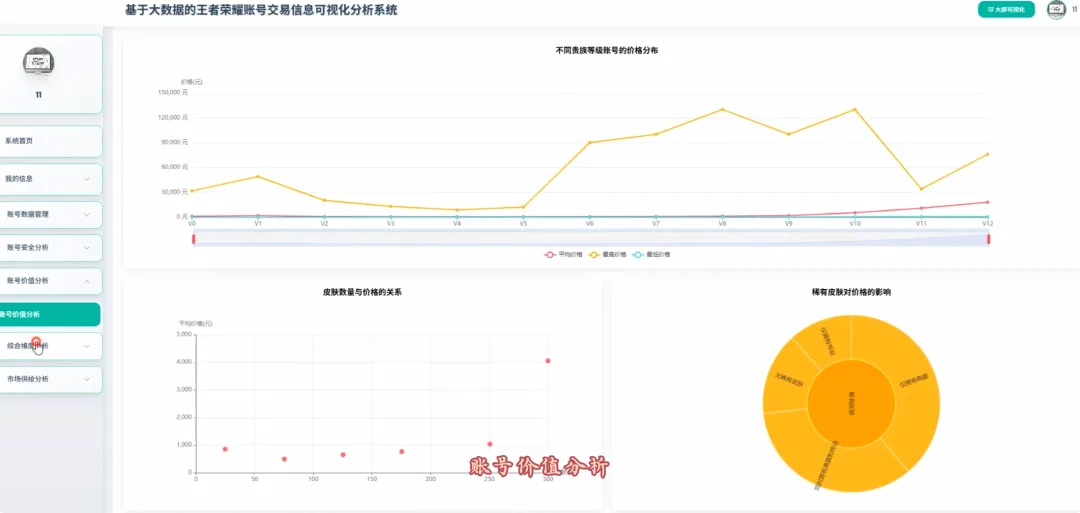Click the scatter point at 125 skins
The width and height of the screenshot is (1080, 513).
[x=342, y=454]
